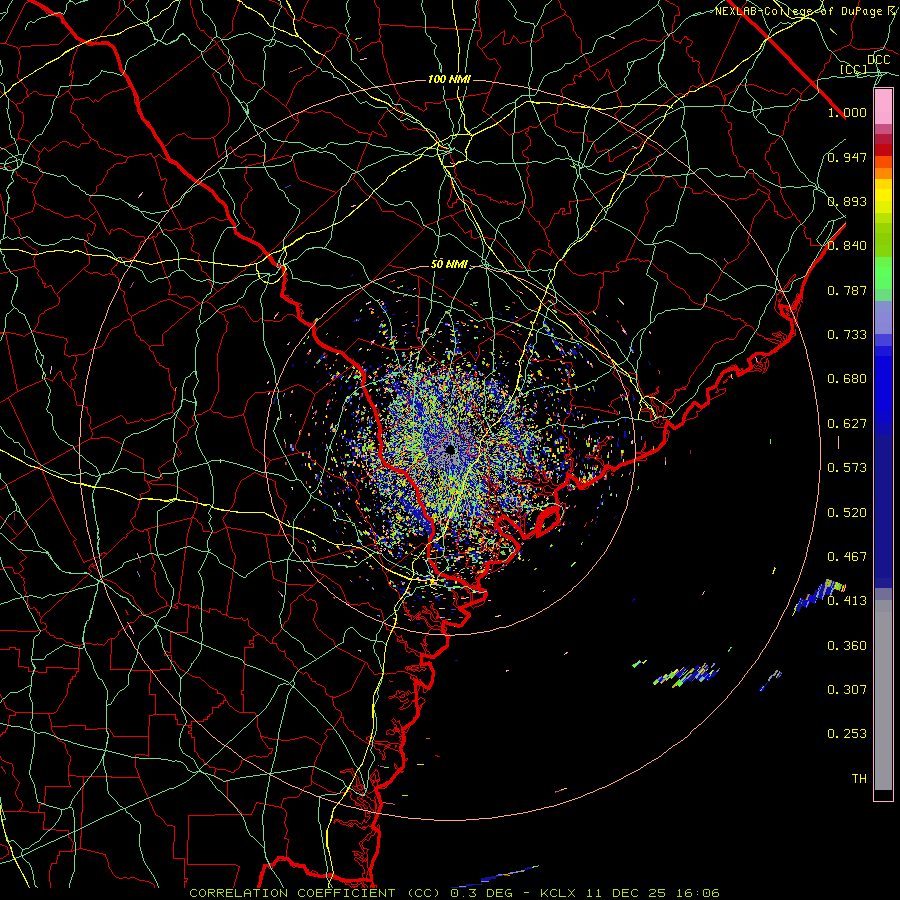Click the KCLX radar site center marker
900x900 pixels.
pyautogui.click(x=451, y=449)
